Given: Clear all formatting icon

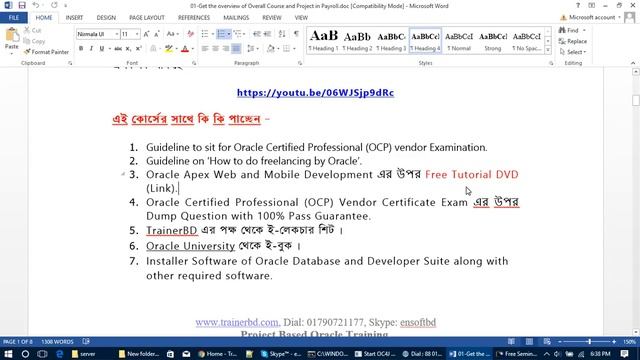Looking at the screenshot, I should click(190, 34).
